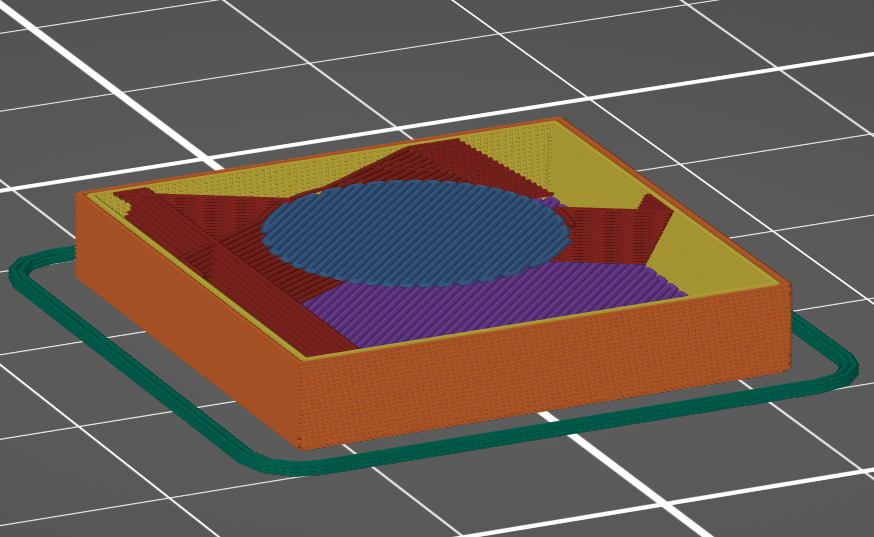
Task: Select the blue circular infill region
Action: coord(415,233)
